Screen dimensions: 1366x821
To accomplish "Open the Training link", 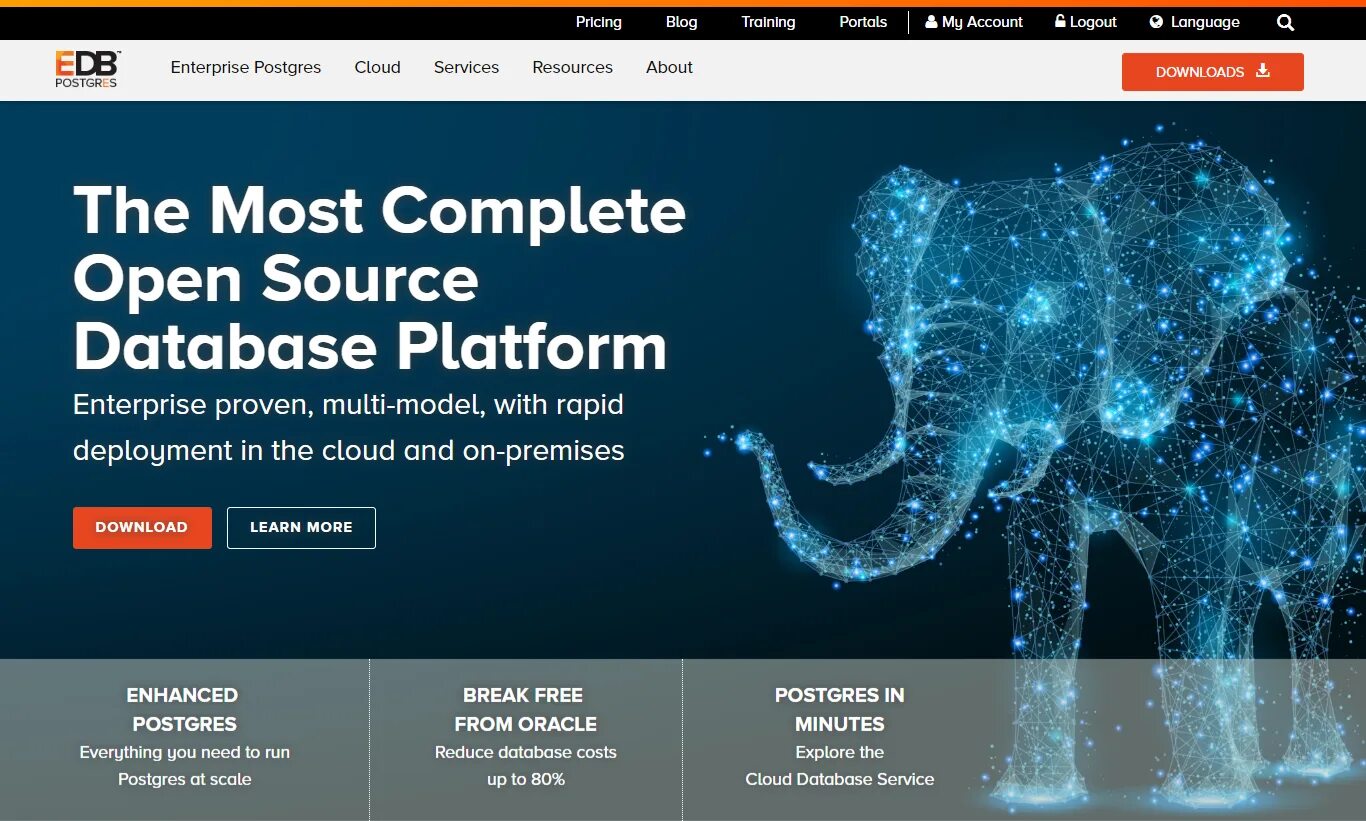I will [x=768, y=22].
